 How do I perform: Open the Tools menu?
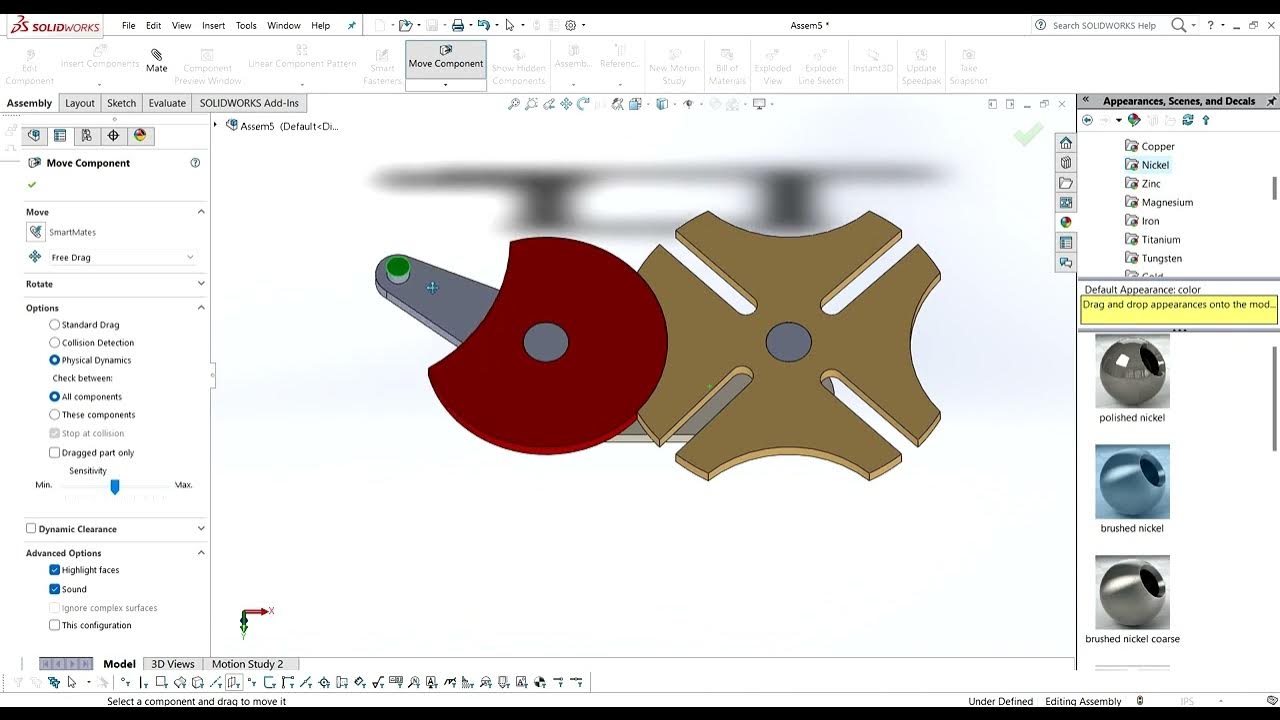point(246,25)
